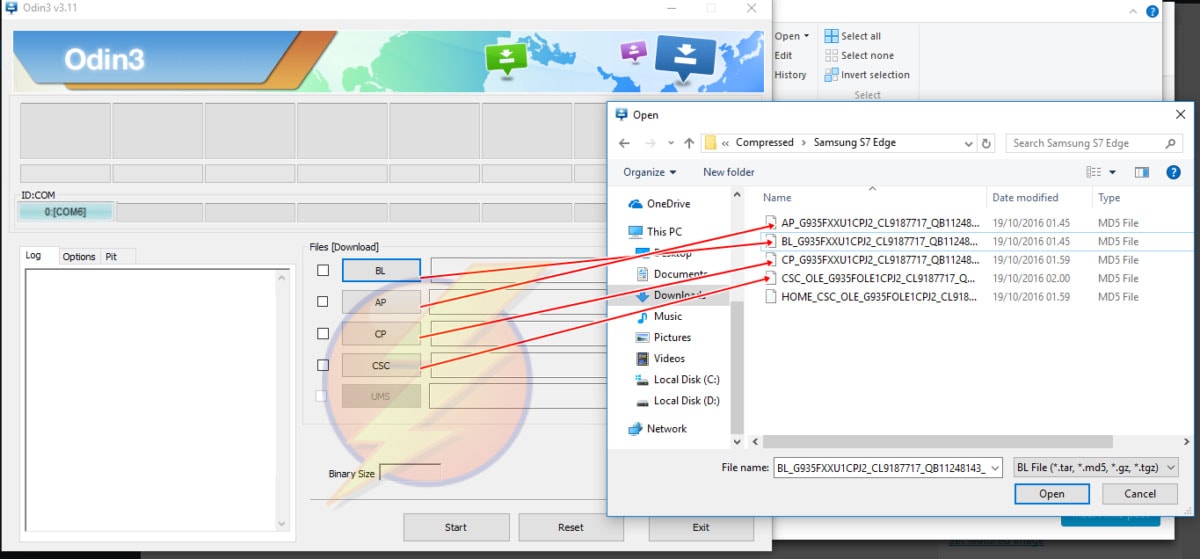Image resolution: width=1200 pixels, height=559 pixels.
Task: Refresh the Samsung S7 Edge folder
Action: point(987,143)
